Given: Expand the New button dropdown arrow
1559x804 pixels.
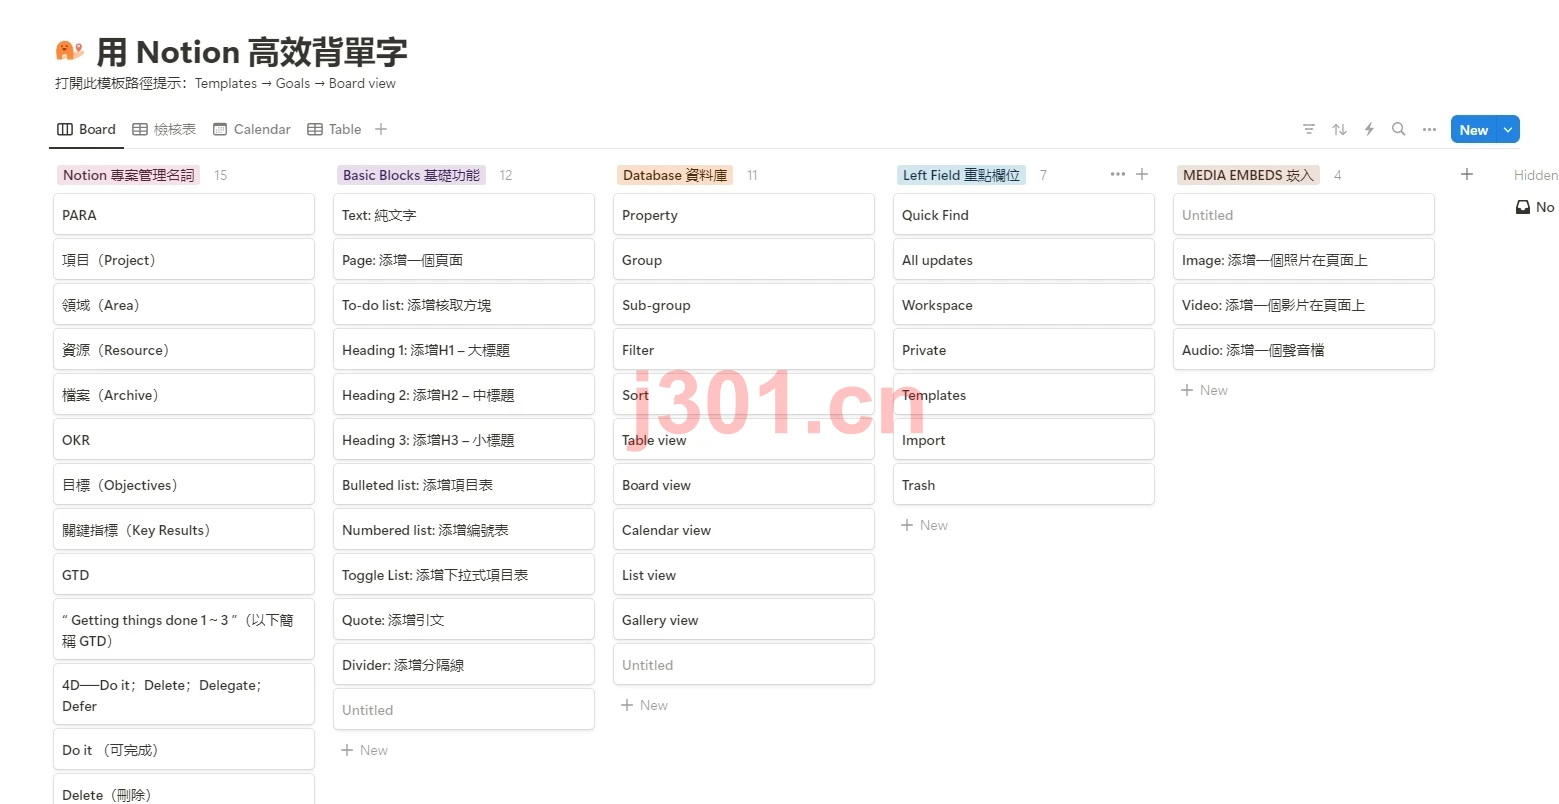Looking at the screenshot, I should pos(1508,130).
